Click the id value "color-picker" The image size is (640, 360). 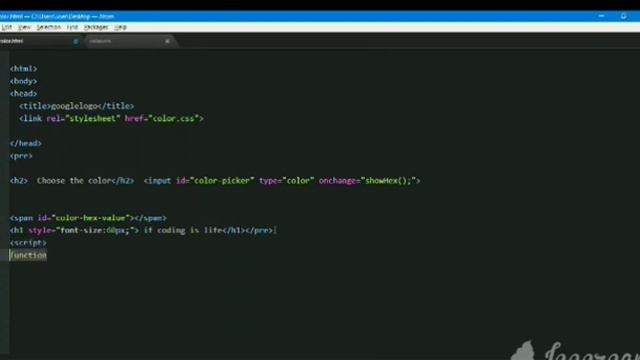(x=222, y=181)
